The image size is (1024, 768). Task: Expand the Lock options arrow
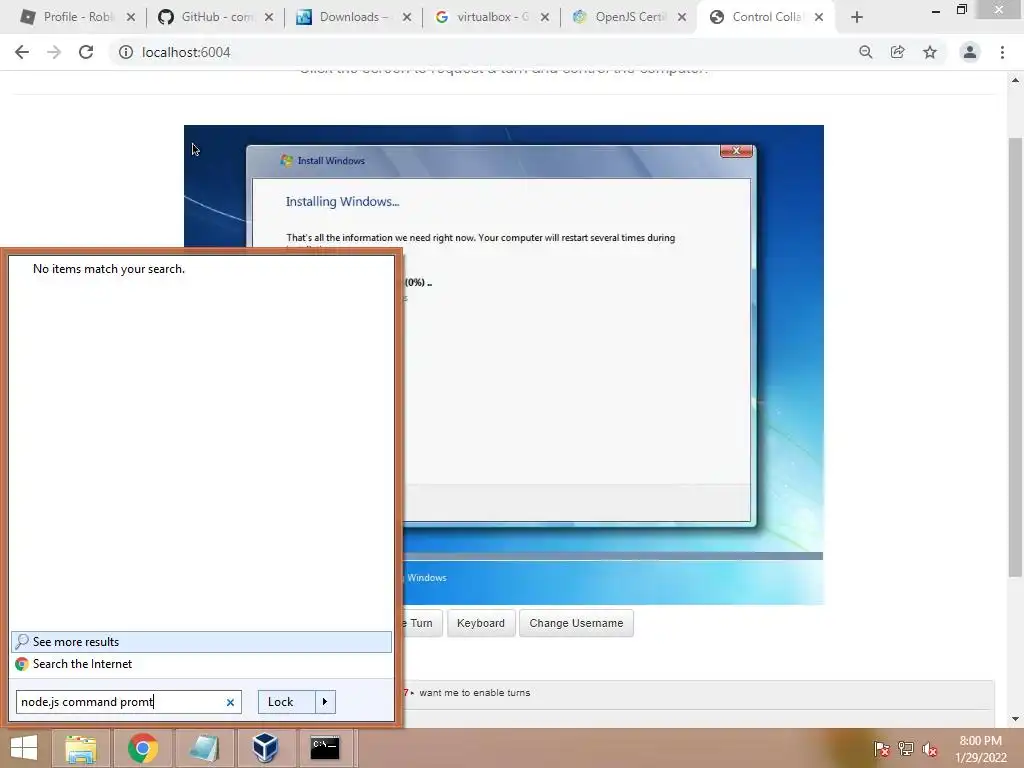pos(325,702)
